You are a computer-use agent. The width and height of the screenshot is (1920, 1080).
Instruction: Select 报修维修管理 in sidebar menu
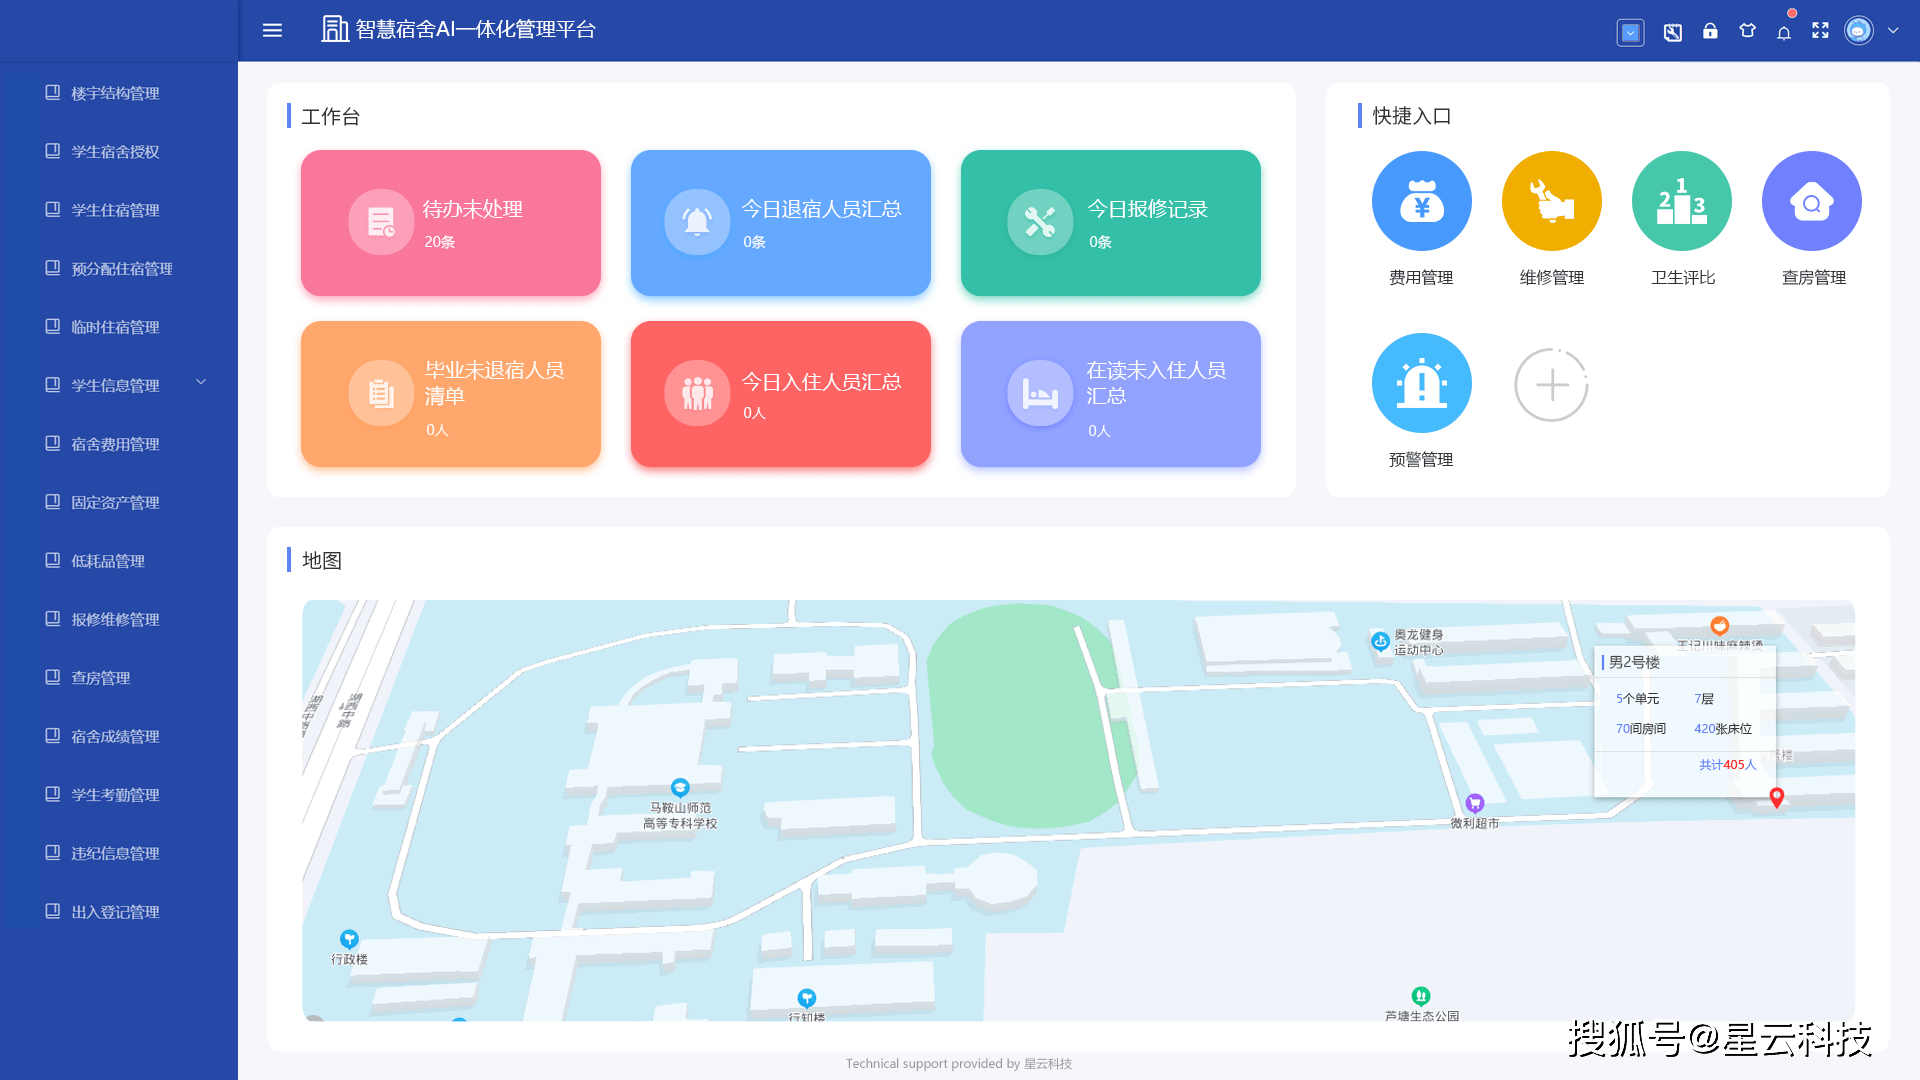click(115, 619)
